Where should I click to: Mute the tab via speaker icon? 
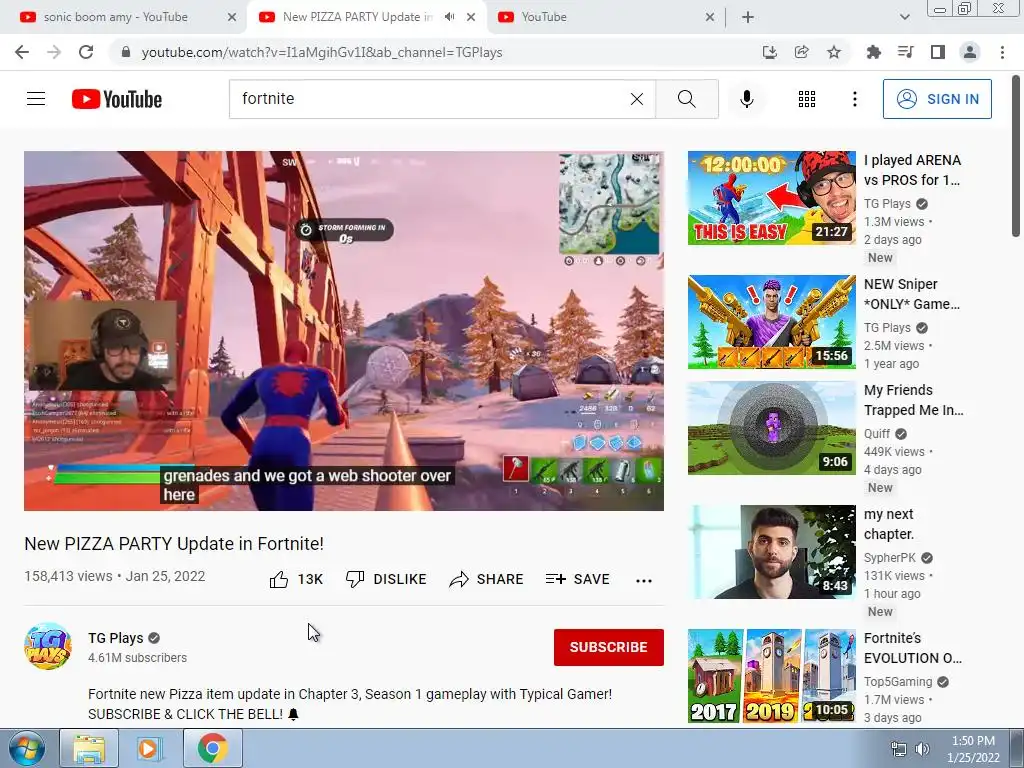(449, 17)
